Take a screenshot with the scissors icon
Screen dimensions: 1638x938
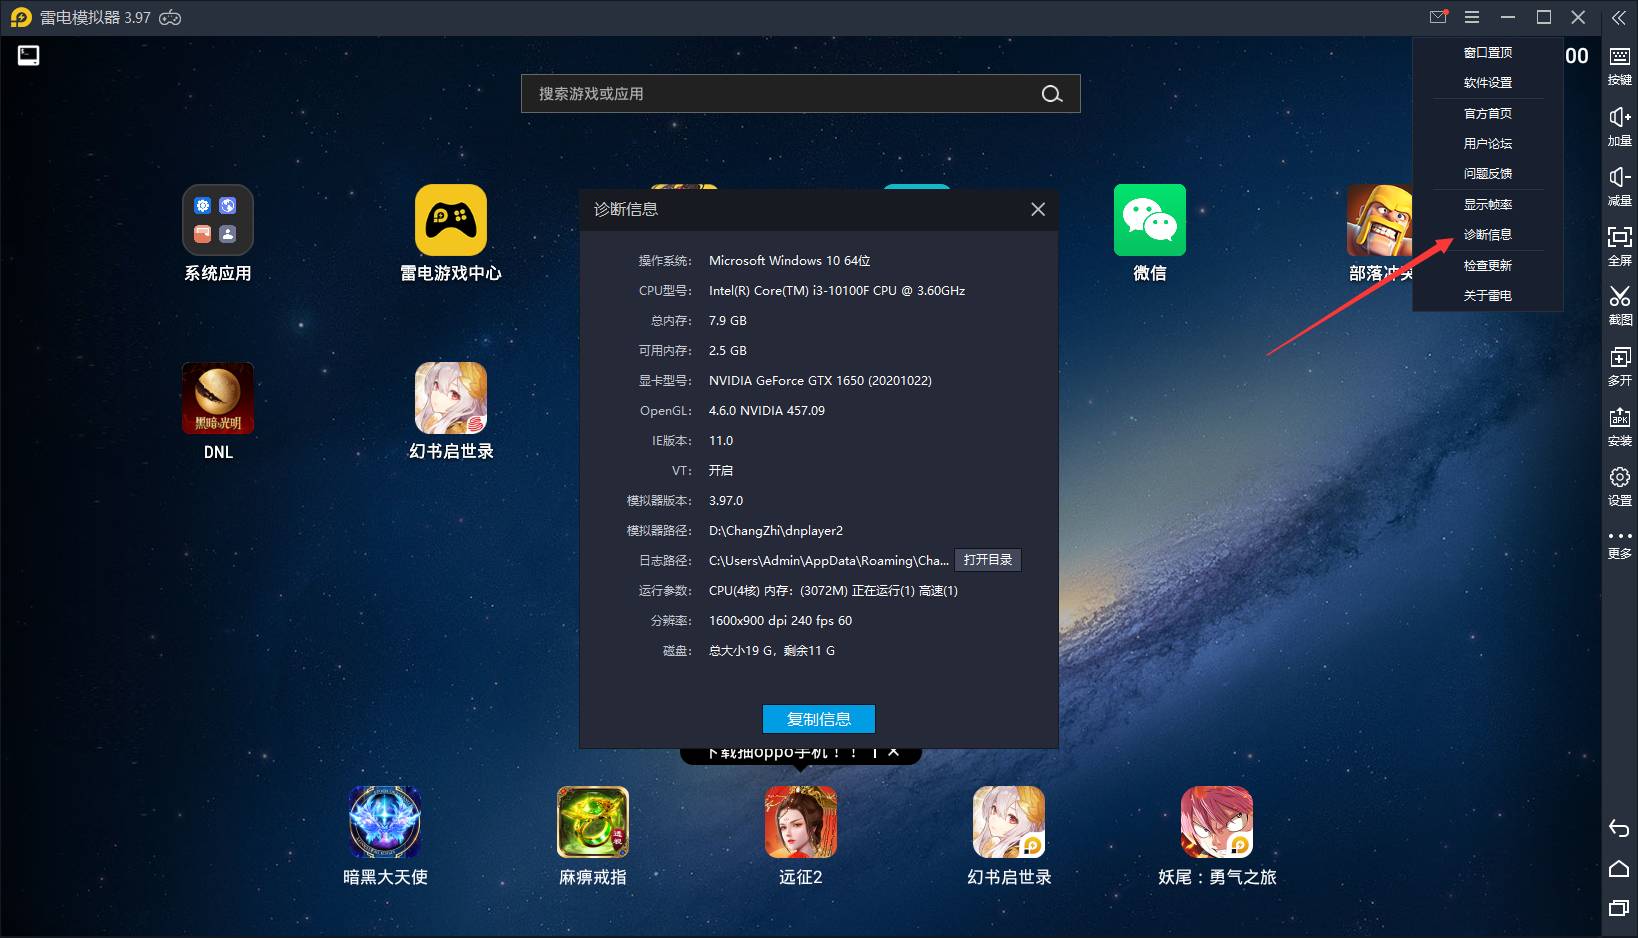click(1619, 298)
